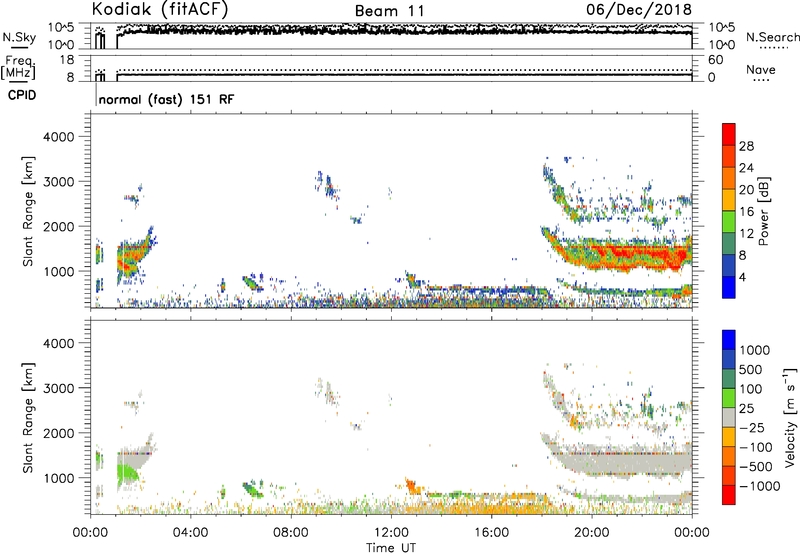Pick the red bottom Velocity colorbar segment
The width and height of the screenshot is (800, 554).
(729, 495)
